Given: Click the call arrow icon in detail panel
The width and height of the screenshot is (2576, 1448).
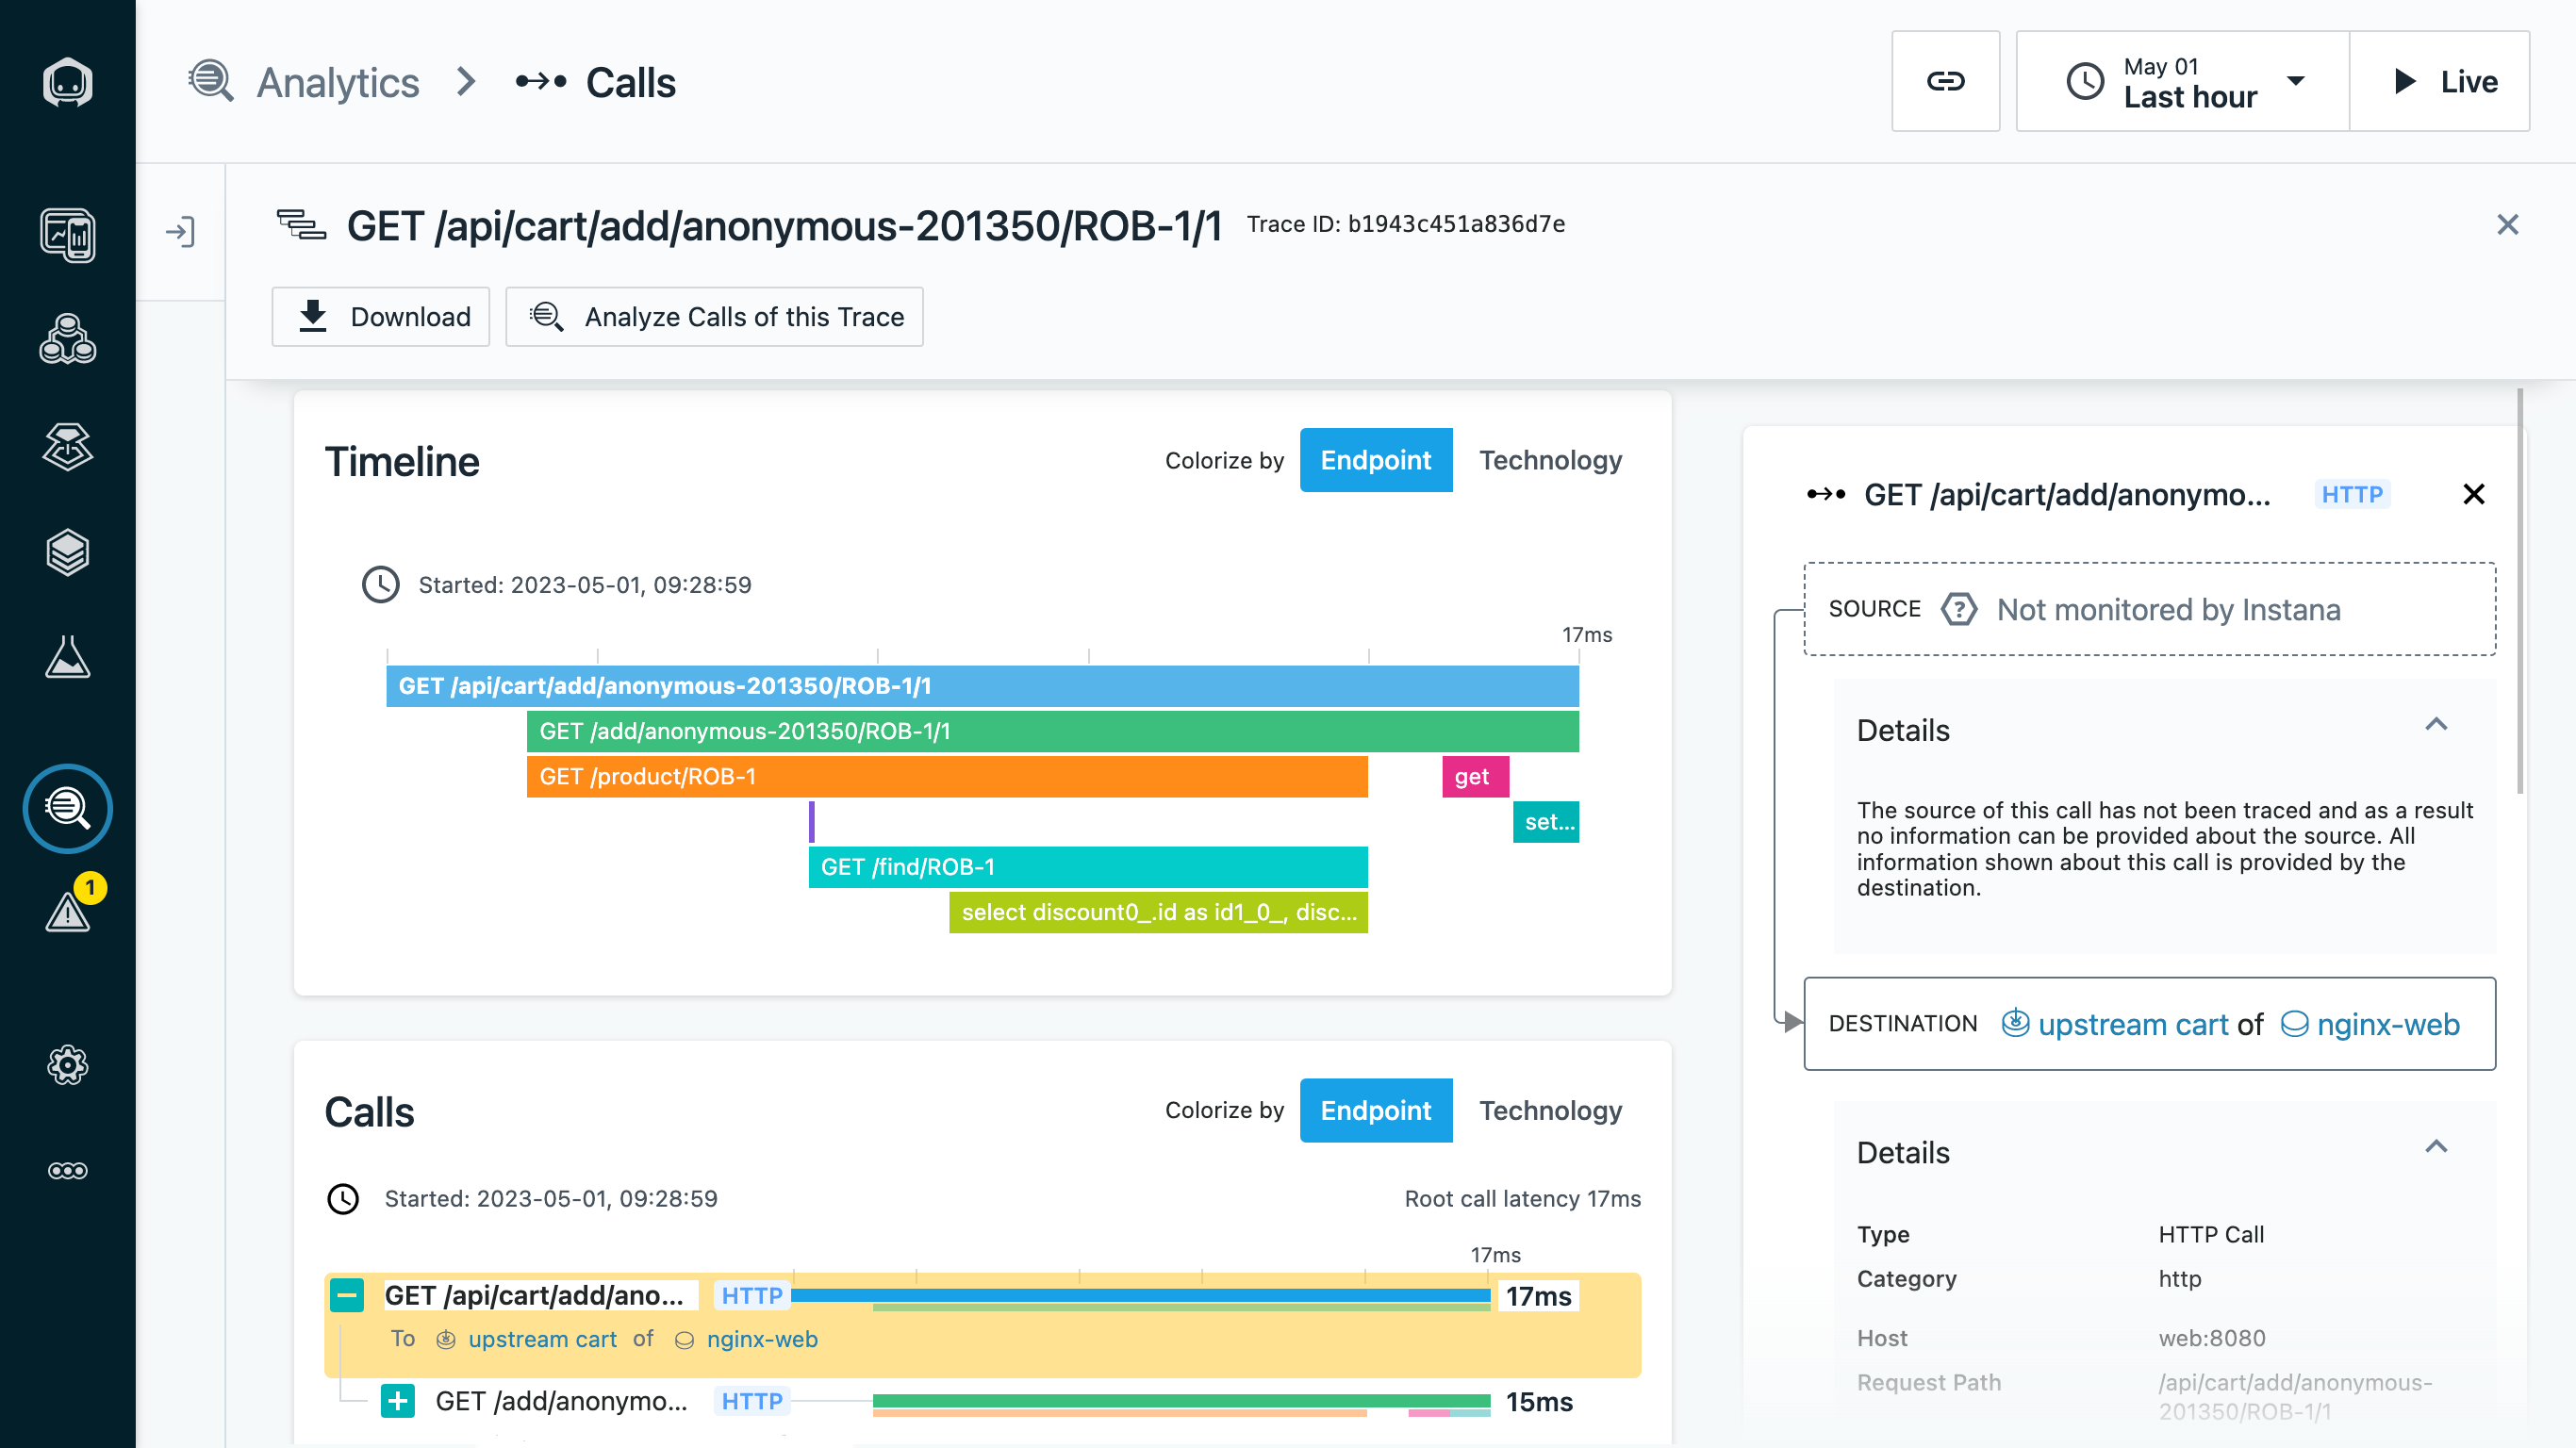Looking at the screenshot, I should [1826, 494].
